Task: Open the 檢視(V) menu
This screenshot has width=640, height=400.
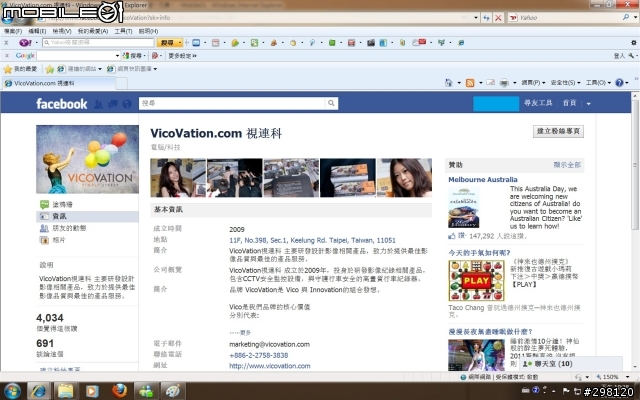Action: tap(62, 31)
